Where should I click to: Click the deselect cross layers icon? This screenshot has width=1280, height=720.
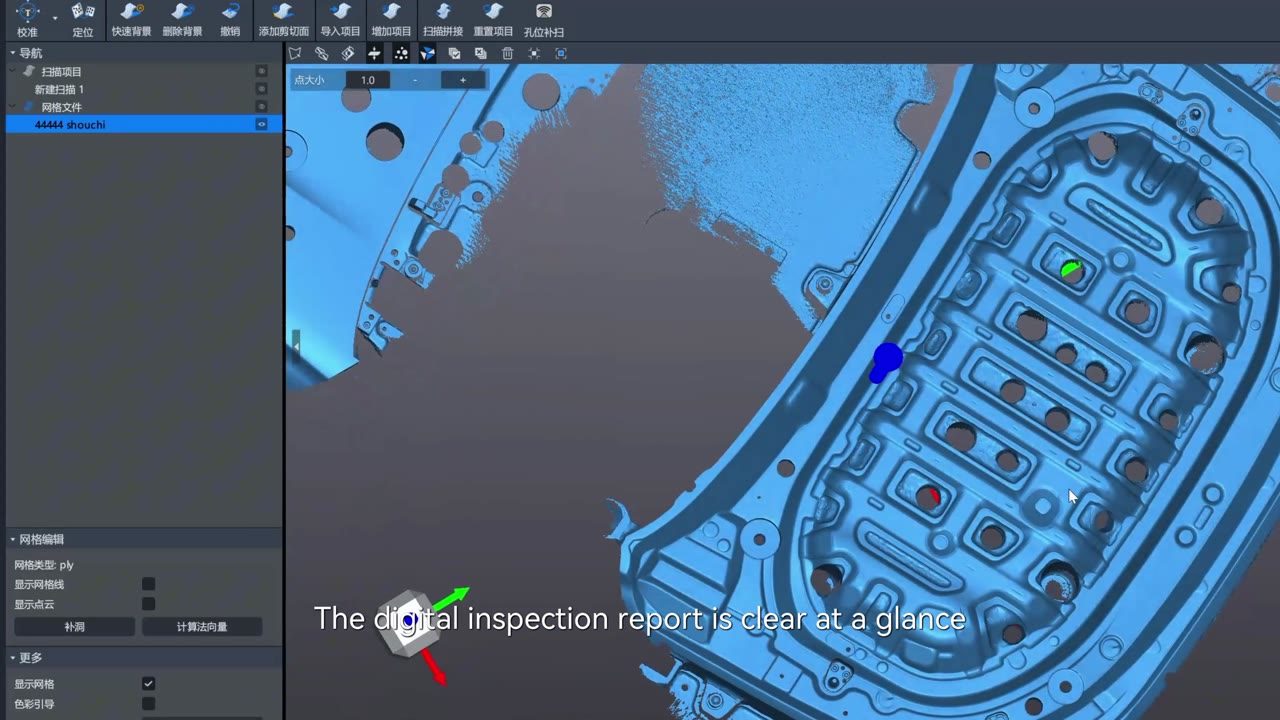(x=481, y=53)
